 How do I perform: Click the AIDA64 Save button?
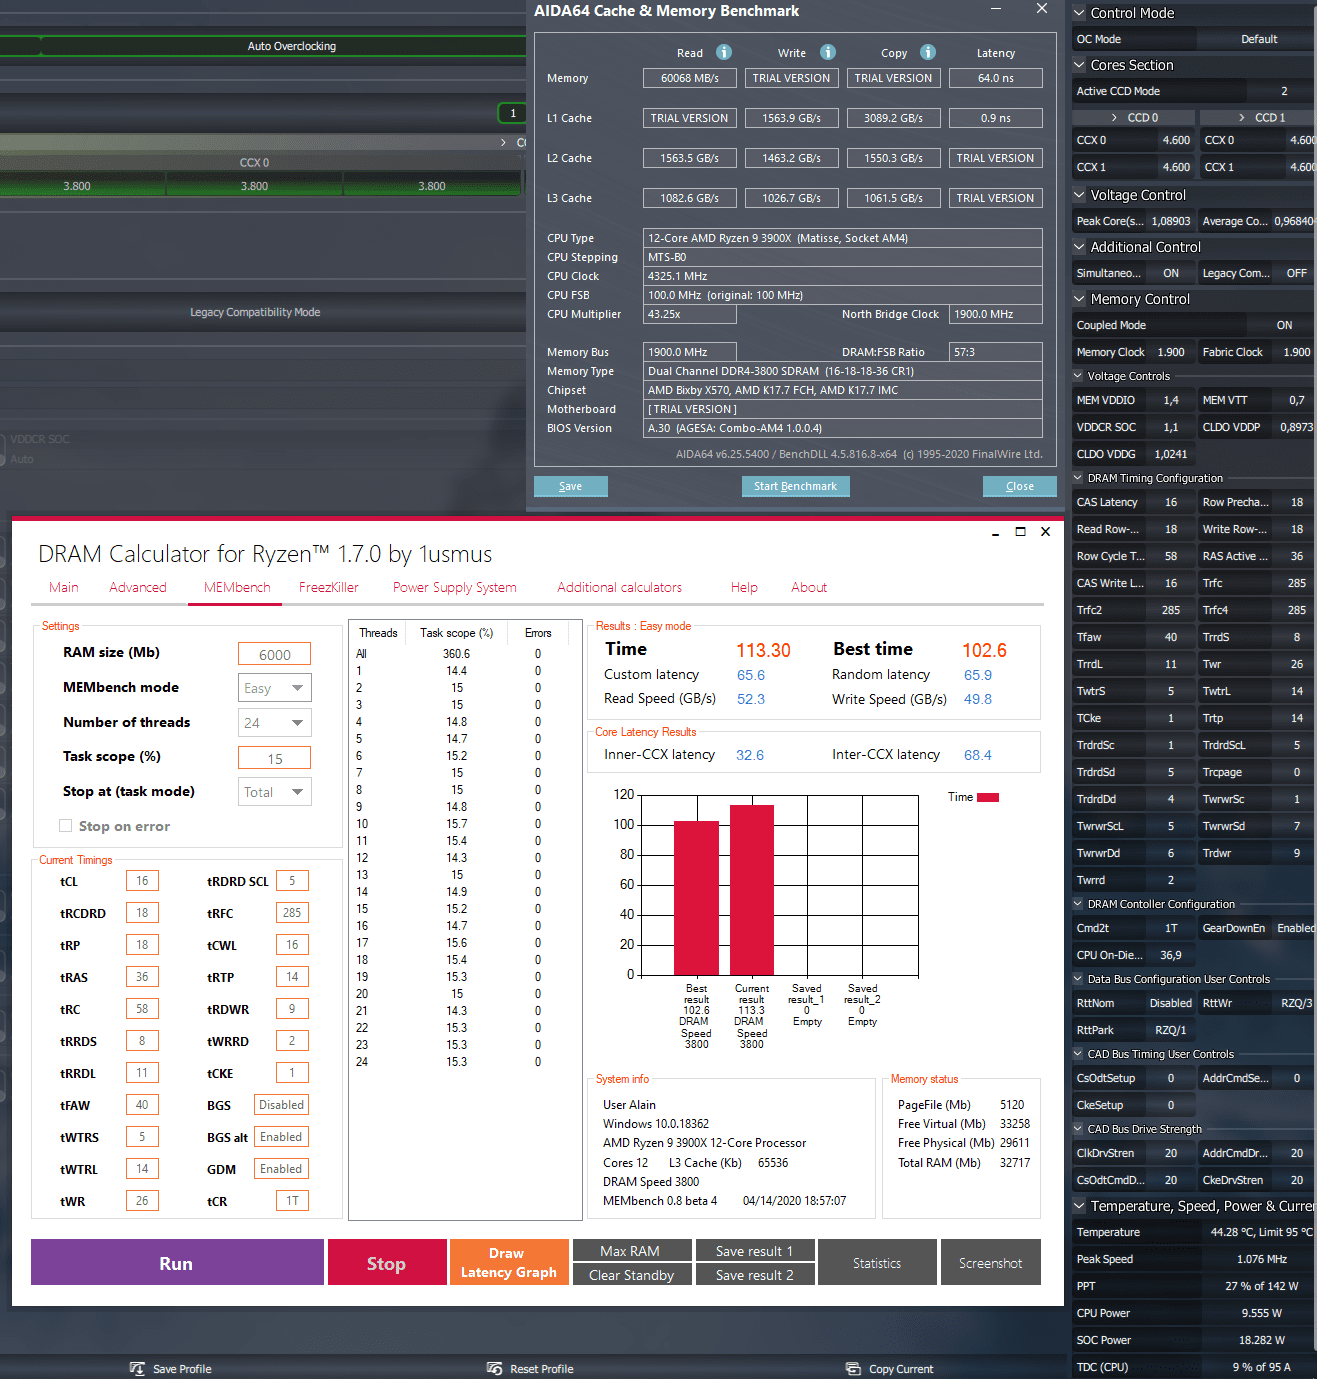click(x=571, y=486)
